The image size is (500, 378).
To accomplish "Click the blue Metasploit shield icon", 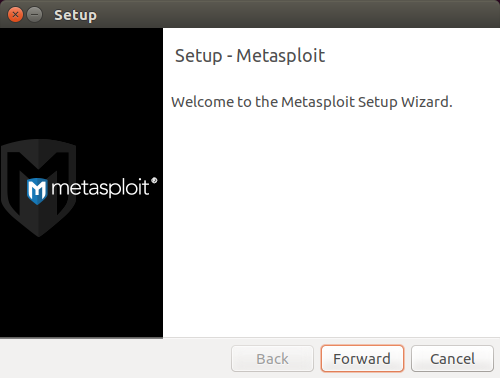I will (37, 191).
